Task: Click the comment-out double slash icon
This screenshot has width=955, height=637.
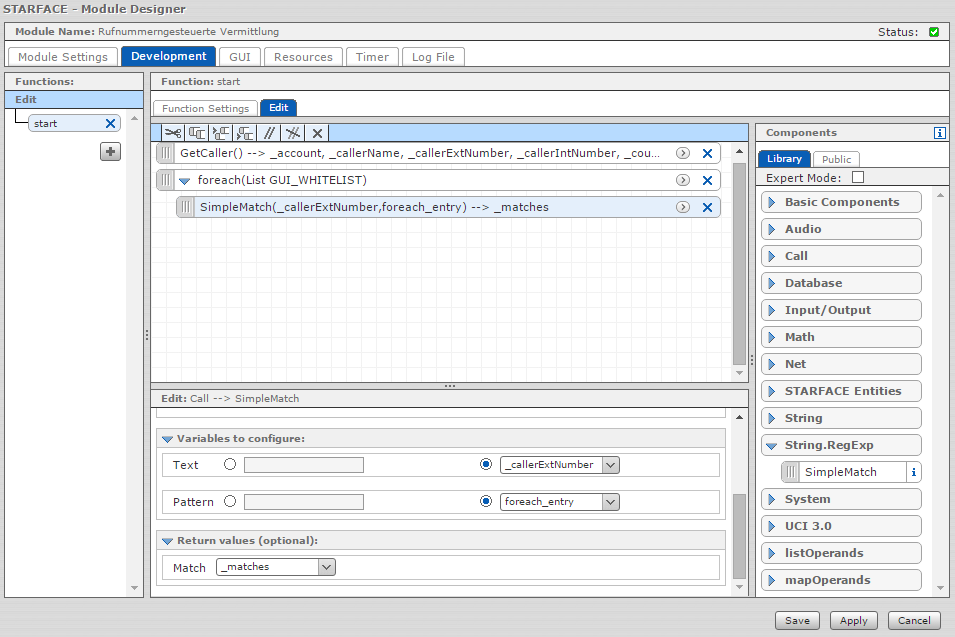Action: click(x=269, y=133)
